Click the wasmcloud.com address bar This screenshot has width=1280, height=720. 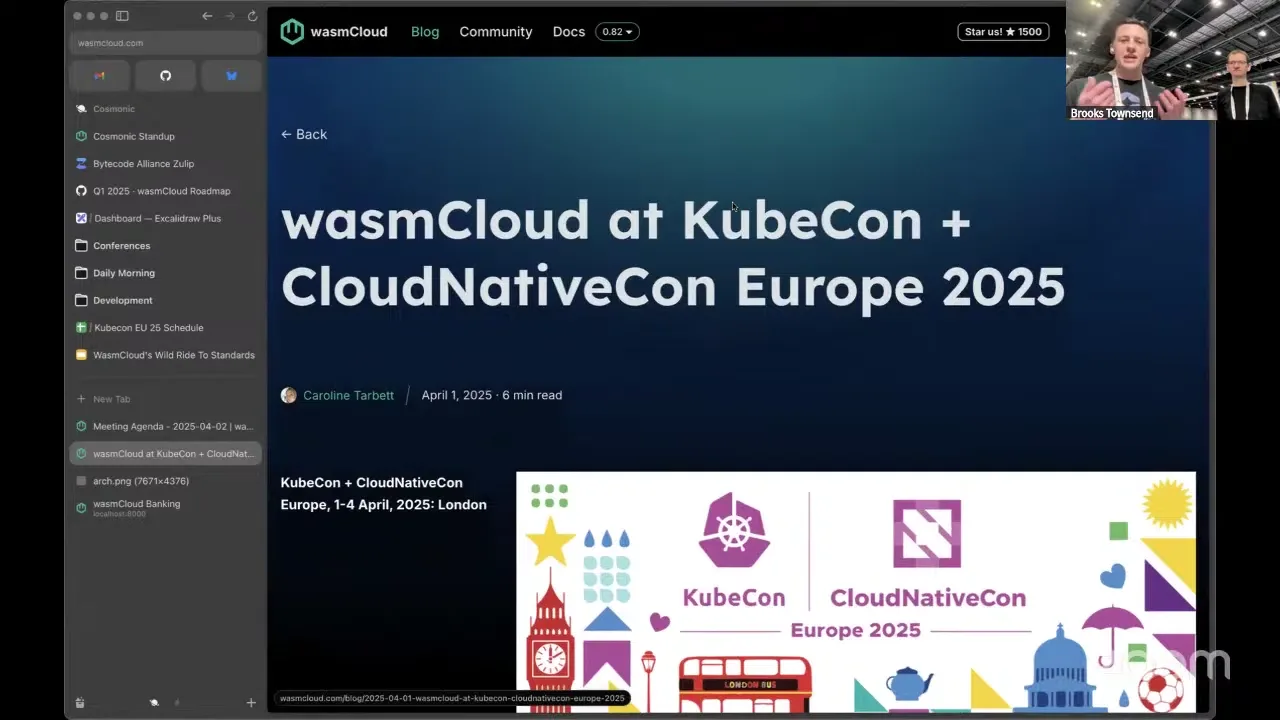(166, 43)
